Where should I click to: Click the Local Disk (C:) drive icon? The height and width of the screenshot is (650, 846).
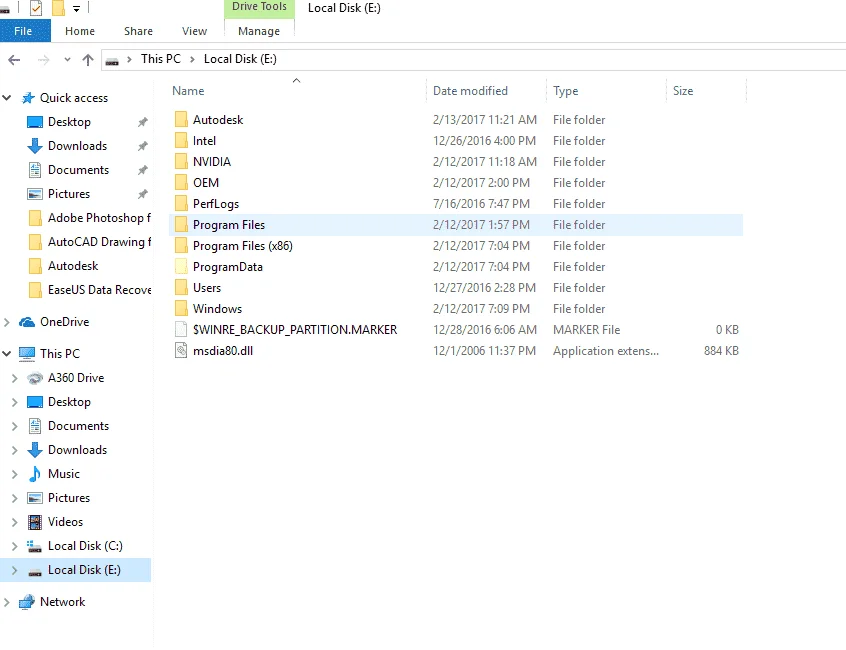coord(35,546)
